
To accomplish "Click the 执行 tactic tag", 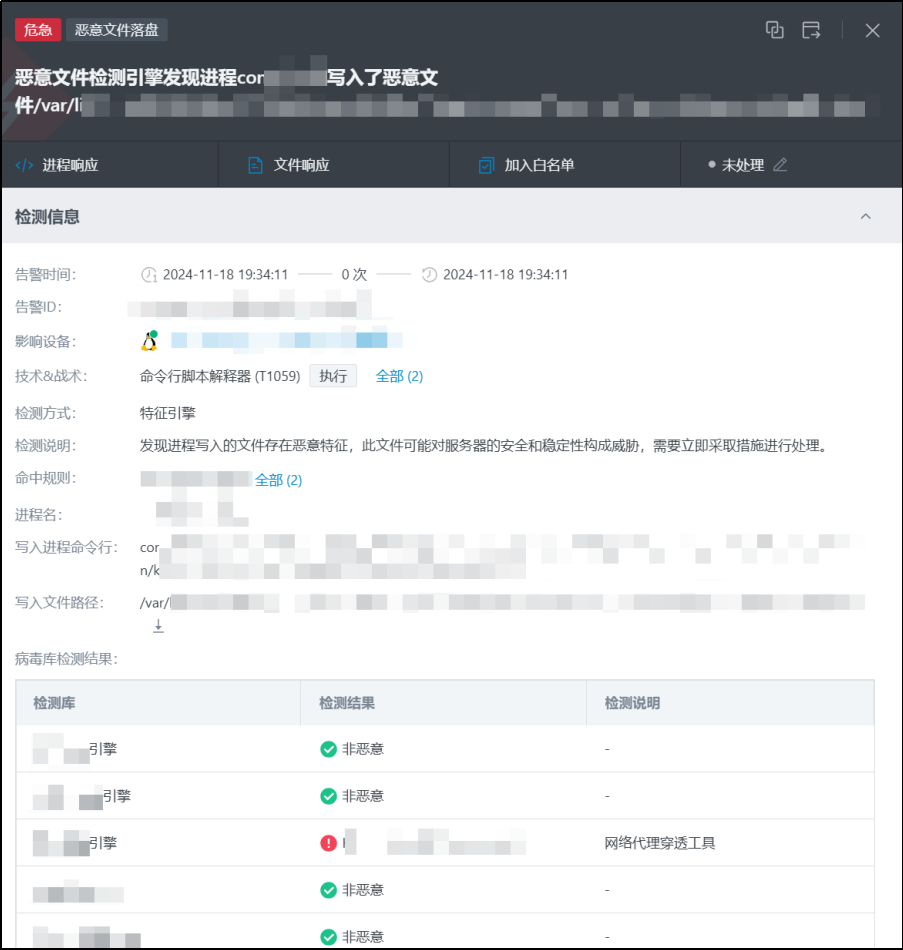I will [x=333, y=376].
